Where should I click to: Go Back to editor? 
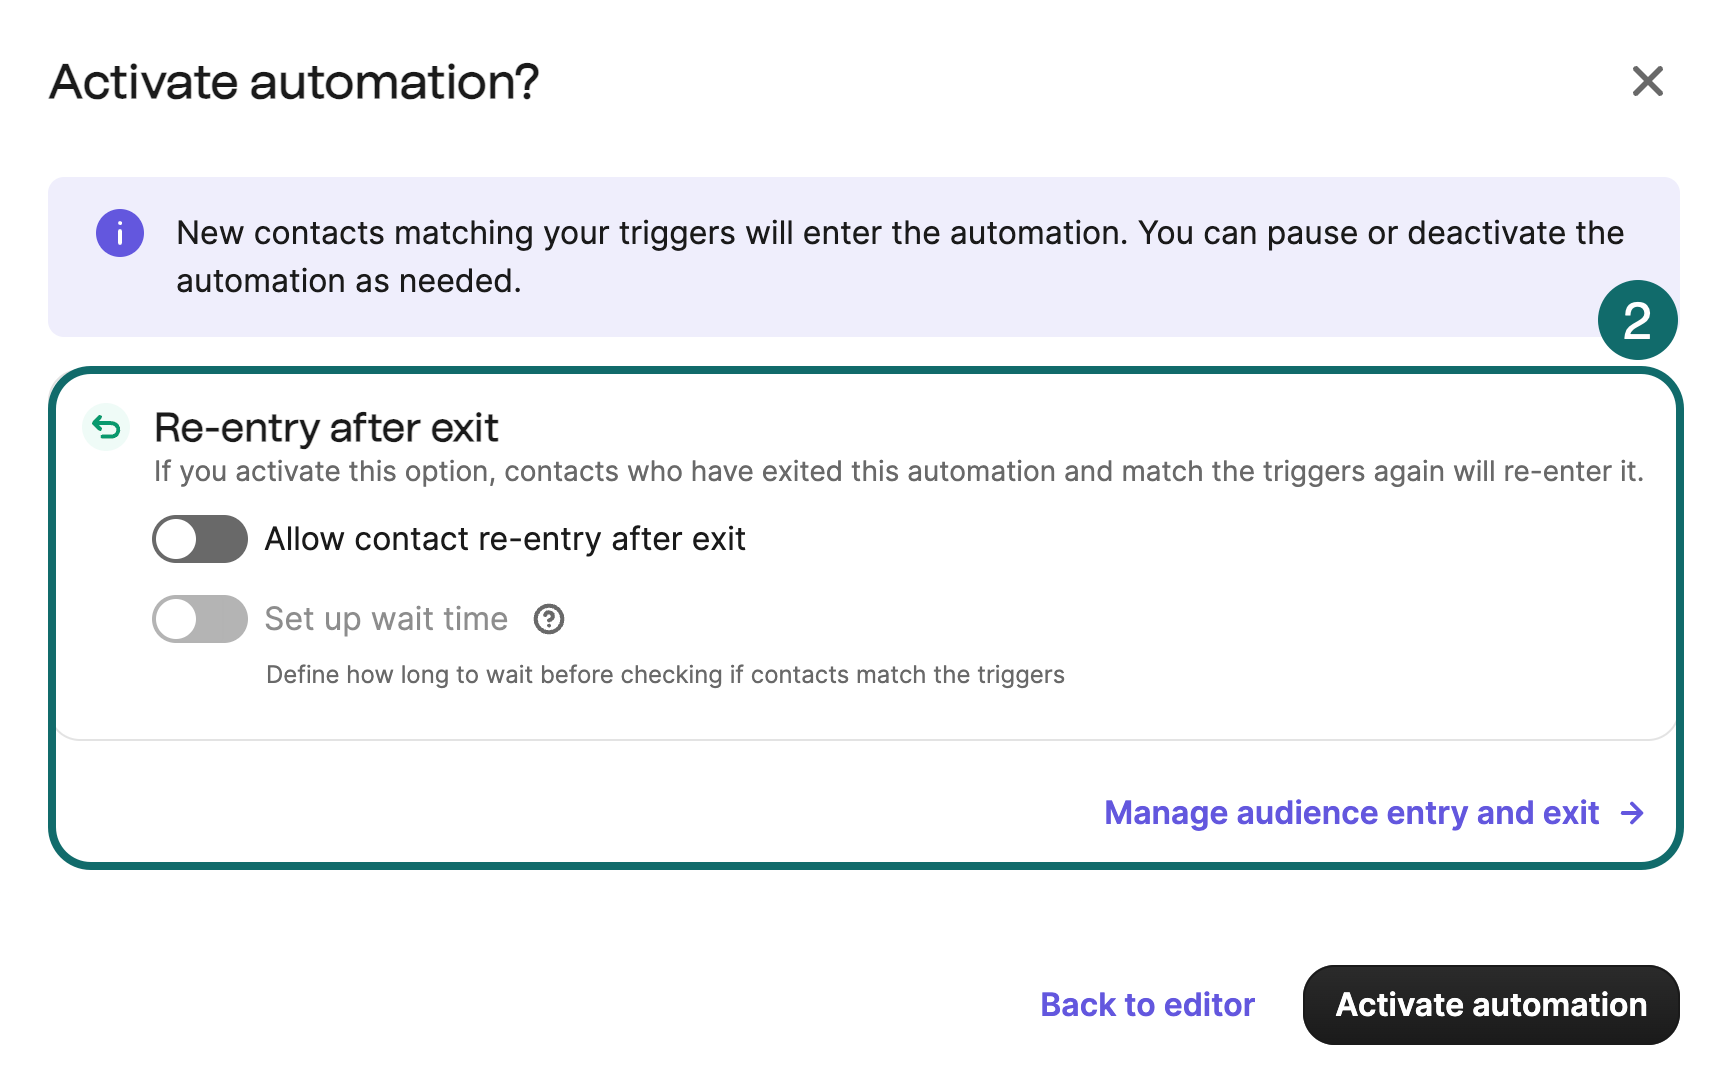(1147, 1005)
